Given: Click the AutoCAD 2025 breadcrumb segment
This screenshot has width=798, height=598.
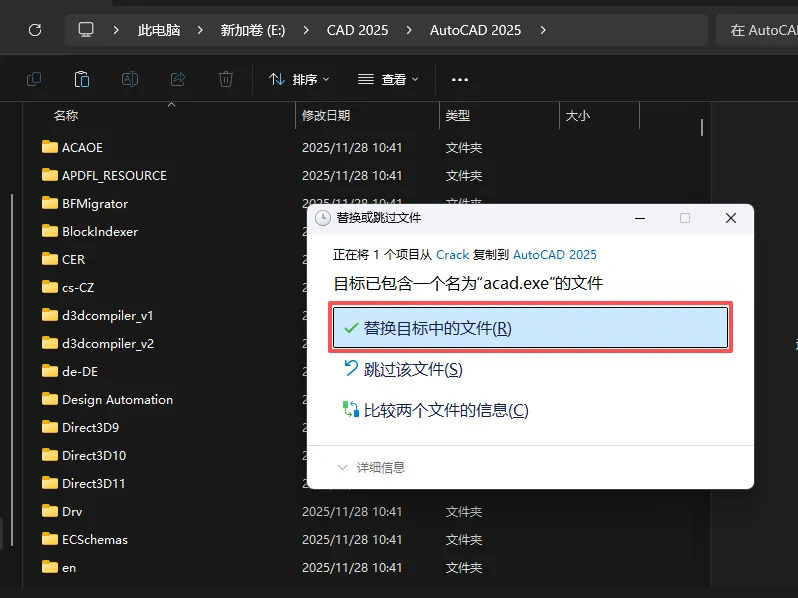Looking at the screenshot, I should (x=475, y=30).
